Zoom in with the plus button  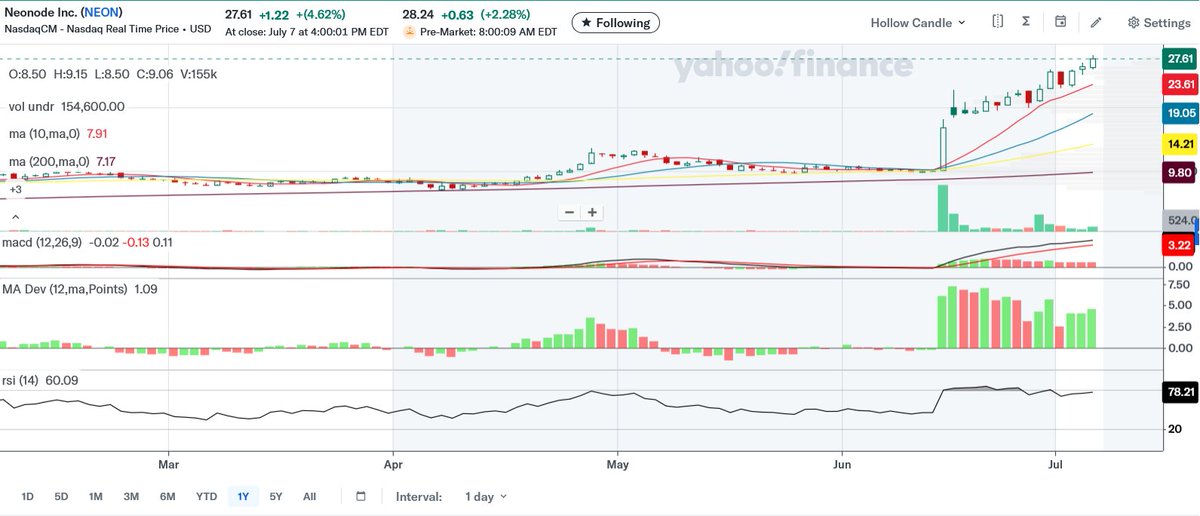592,212
